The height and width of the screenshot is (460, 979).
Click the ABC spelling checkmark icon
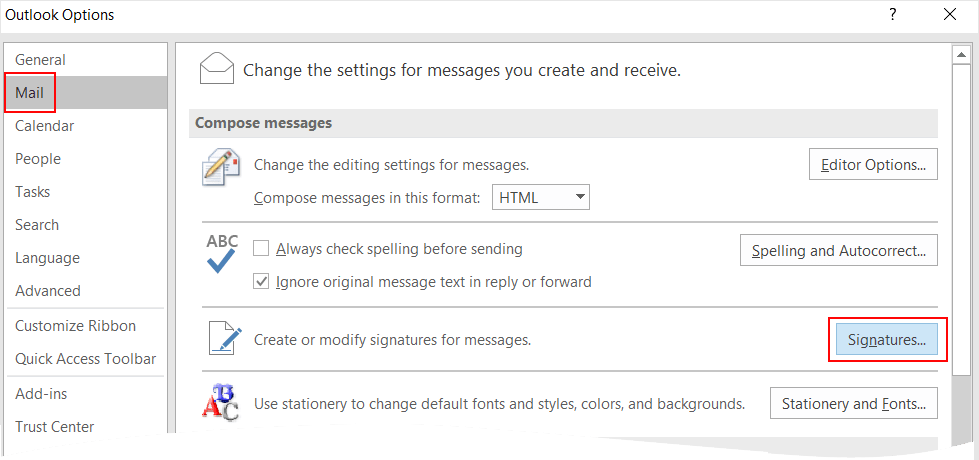point(221,252)
